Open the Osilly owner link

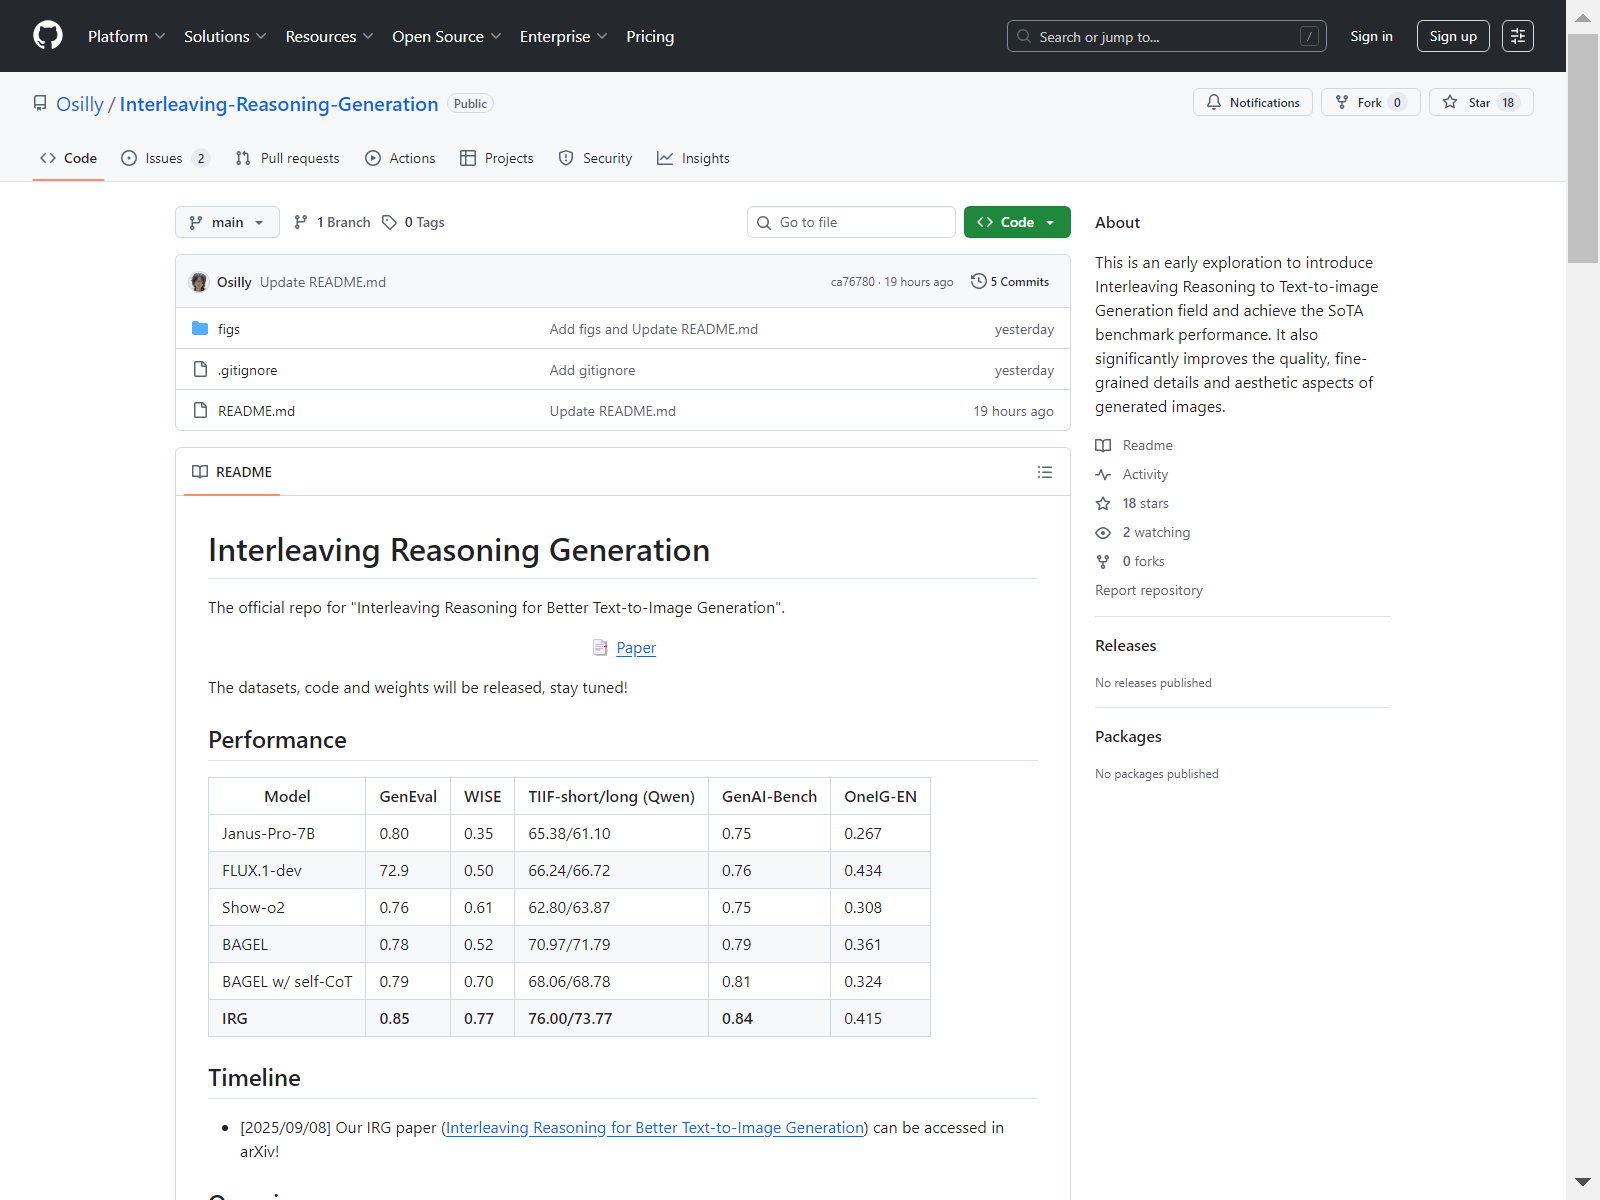(x=80, y=104)
